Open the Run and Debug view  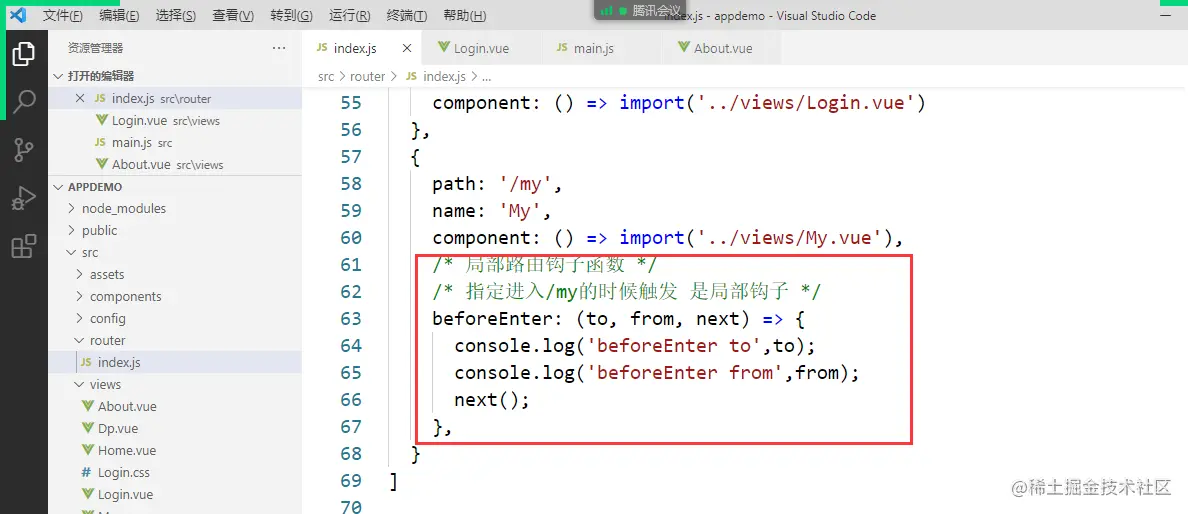coord(23,199)
